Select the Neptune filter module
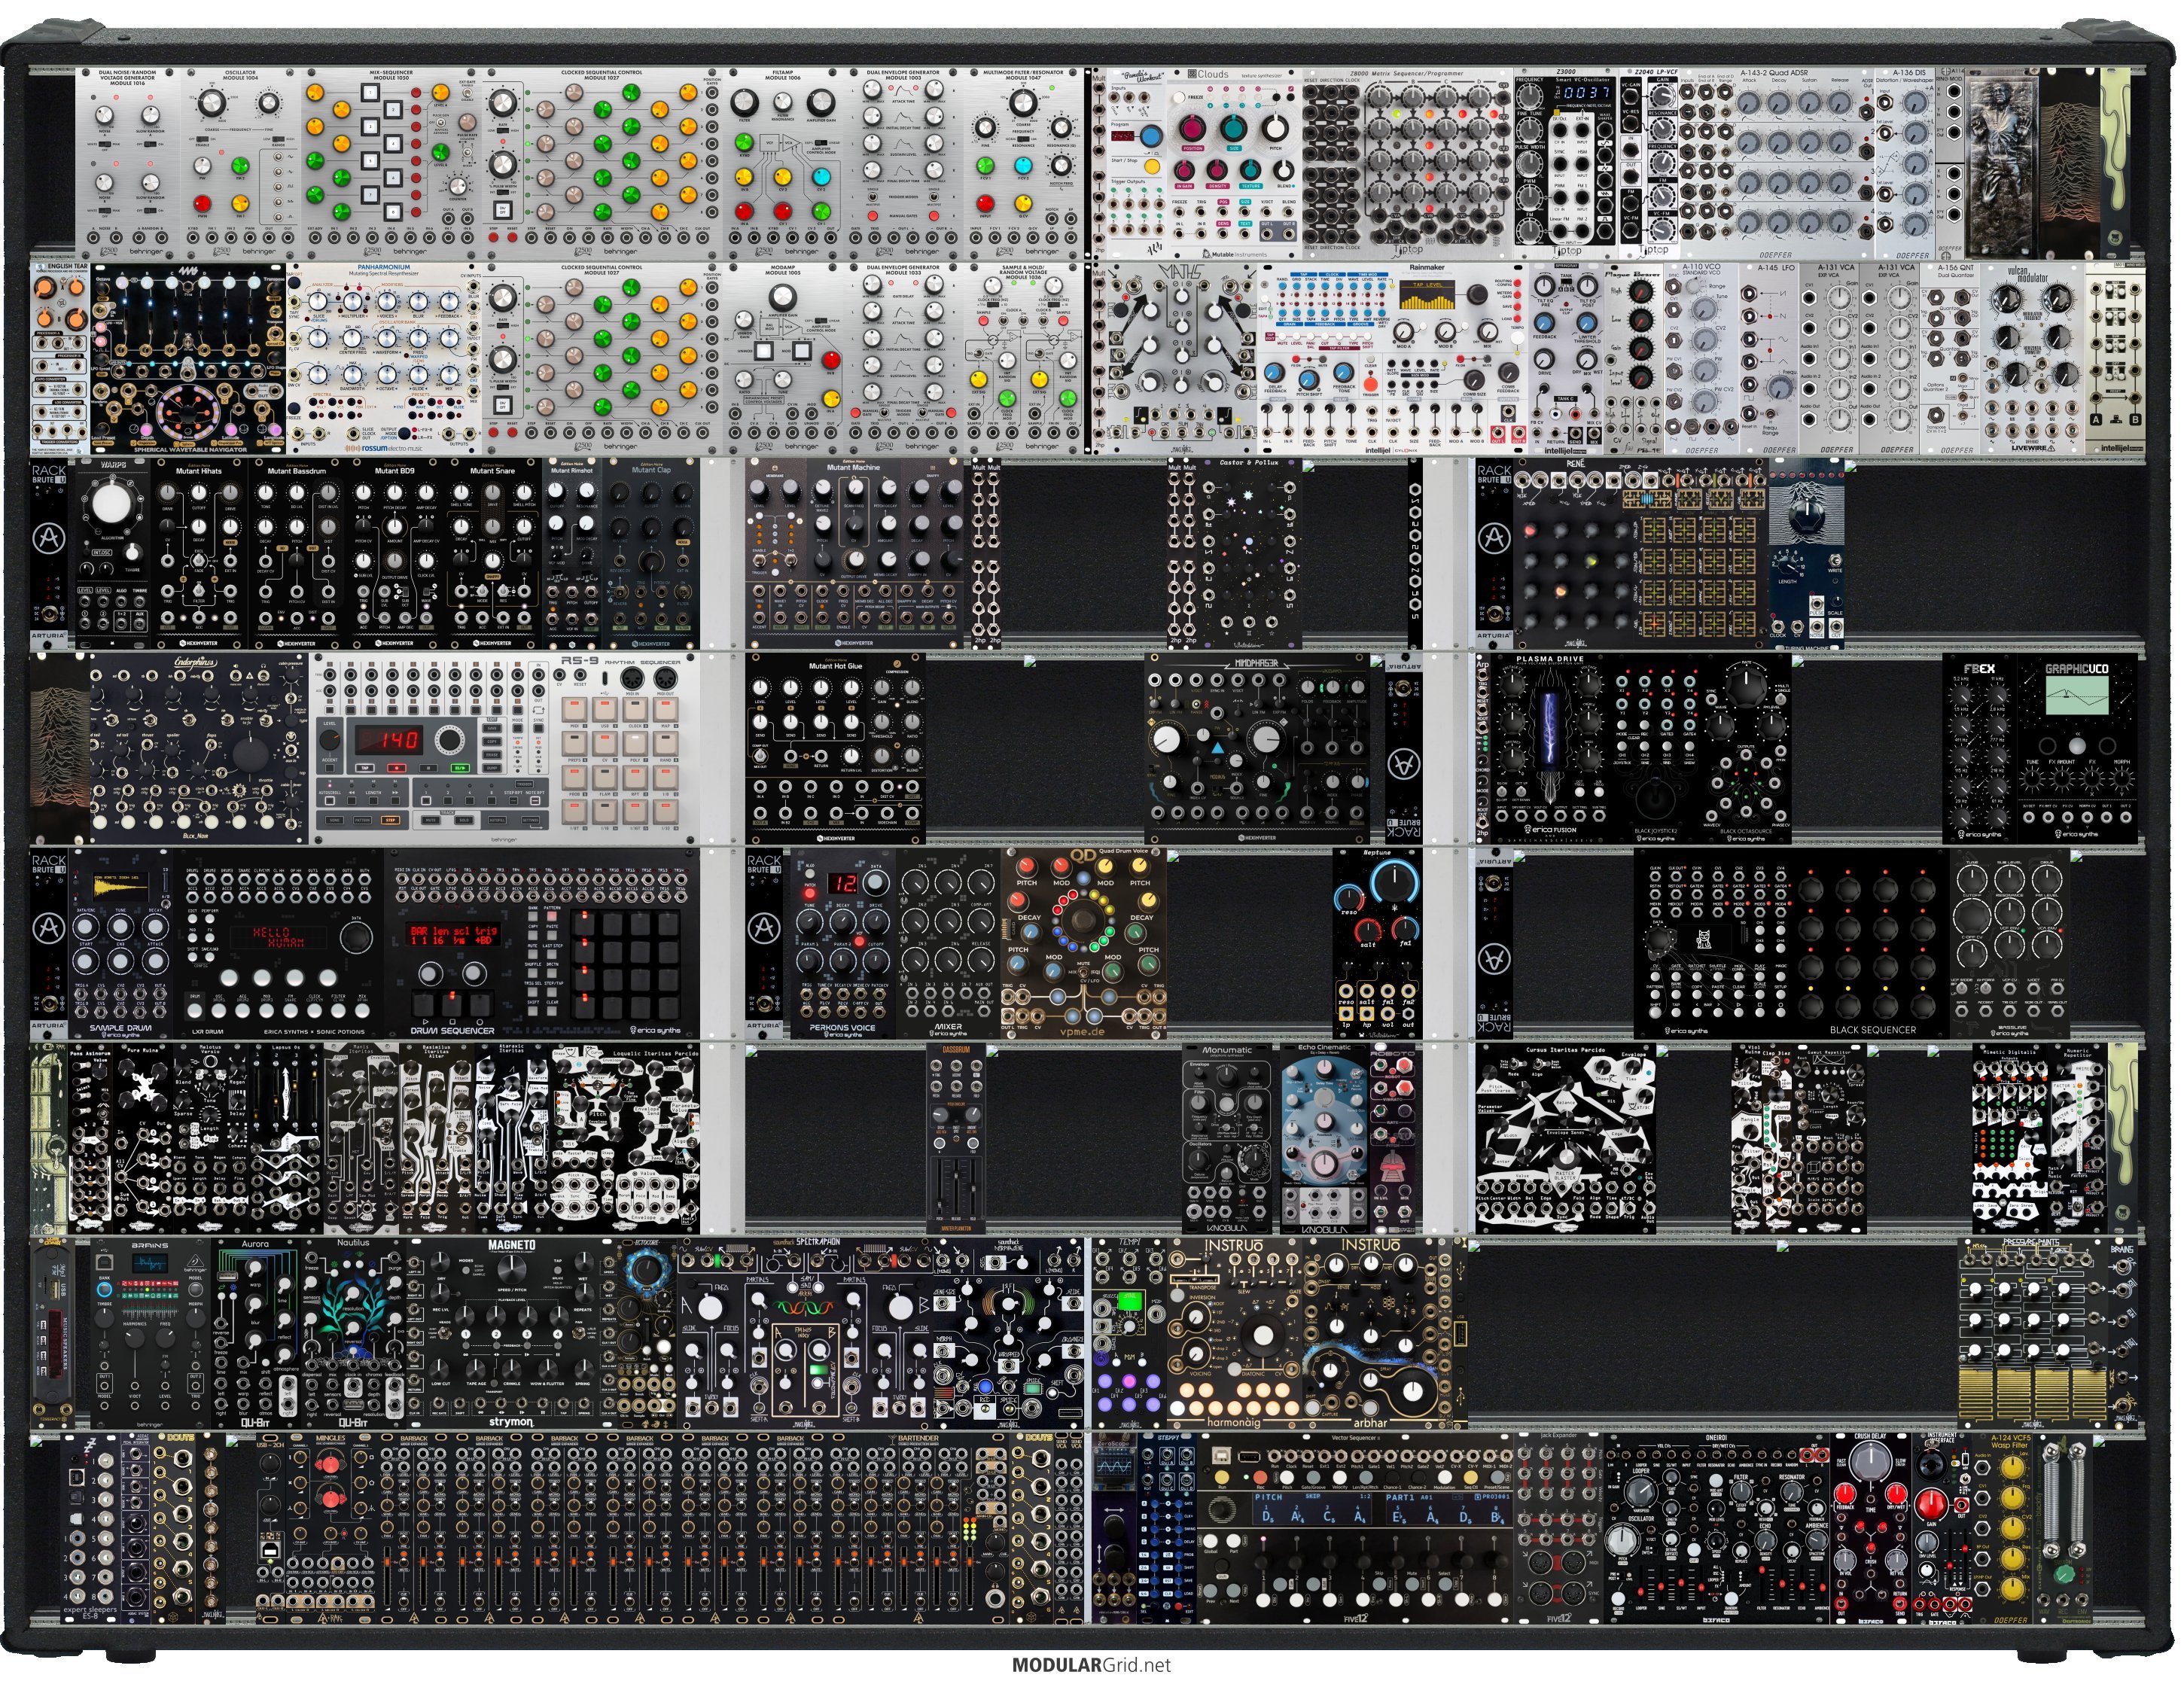Screen dimensions: 2184x1681 coord(1376,945)
